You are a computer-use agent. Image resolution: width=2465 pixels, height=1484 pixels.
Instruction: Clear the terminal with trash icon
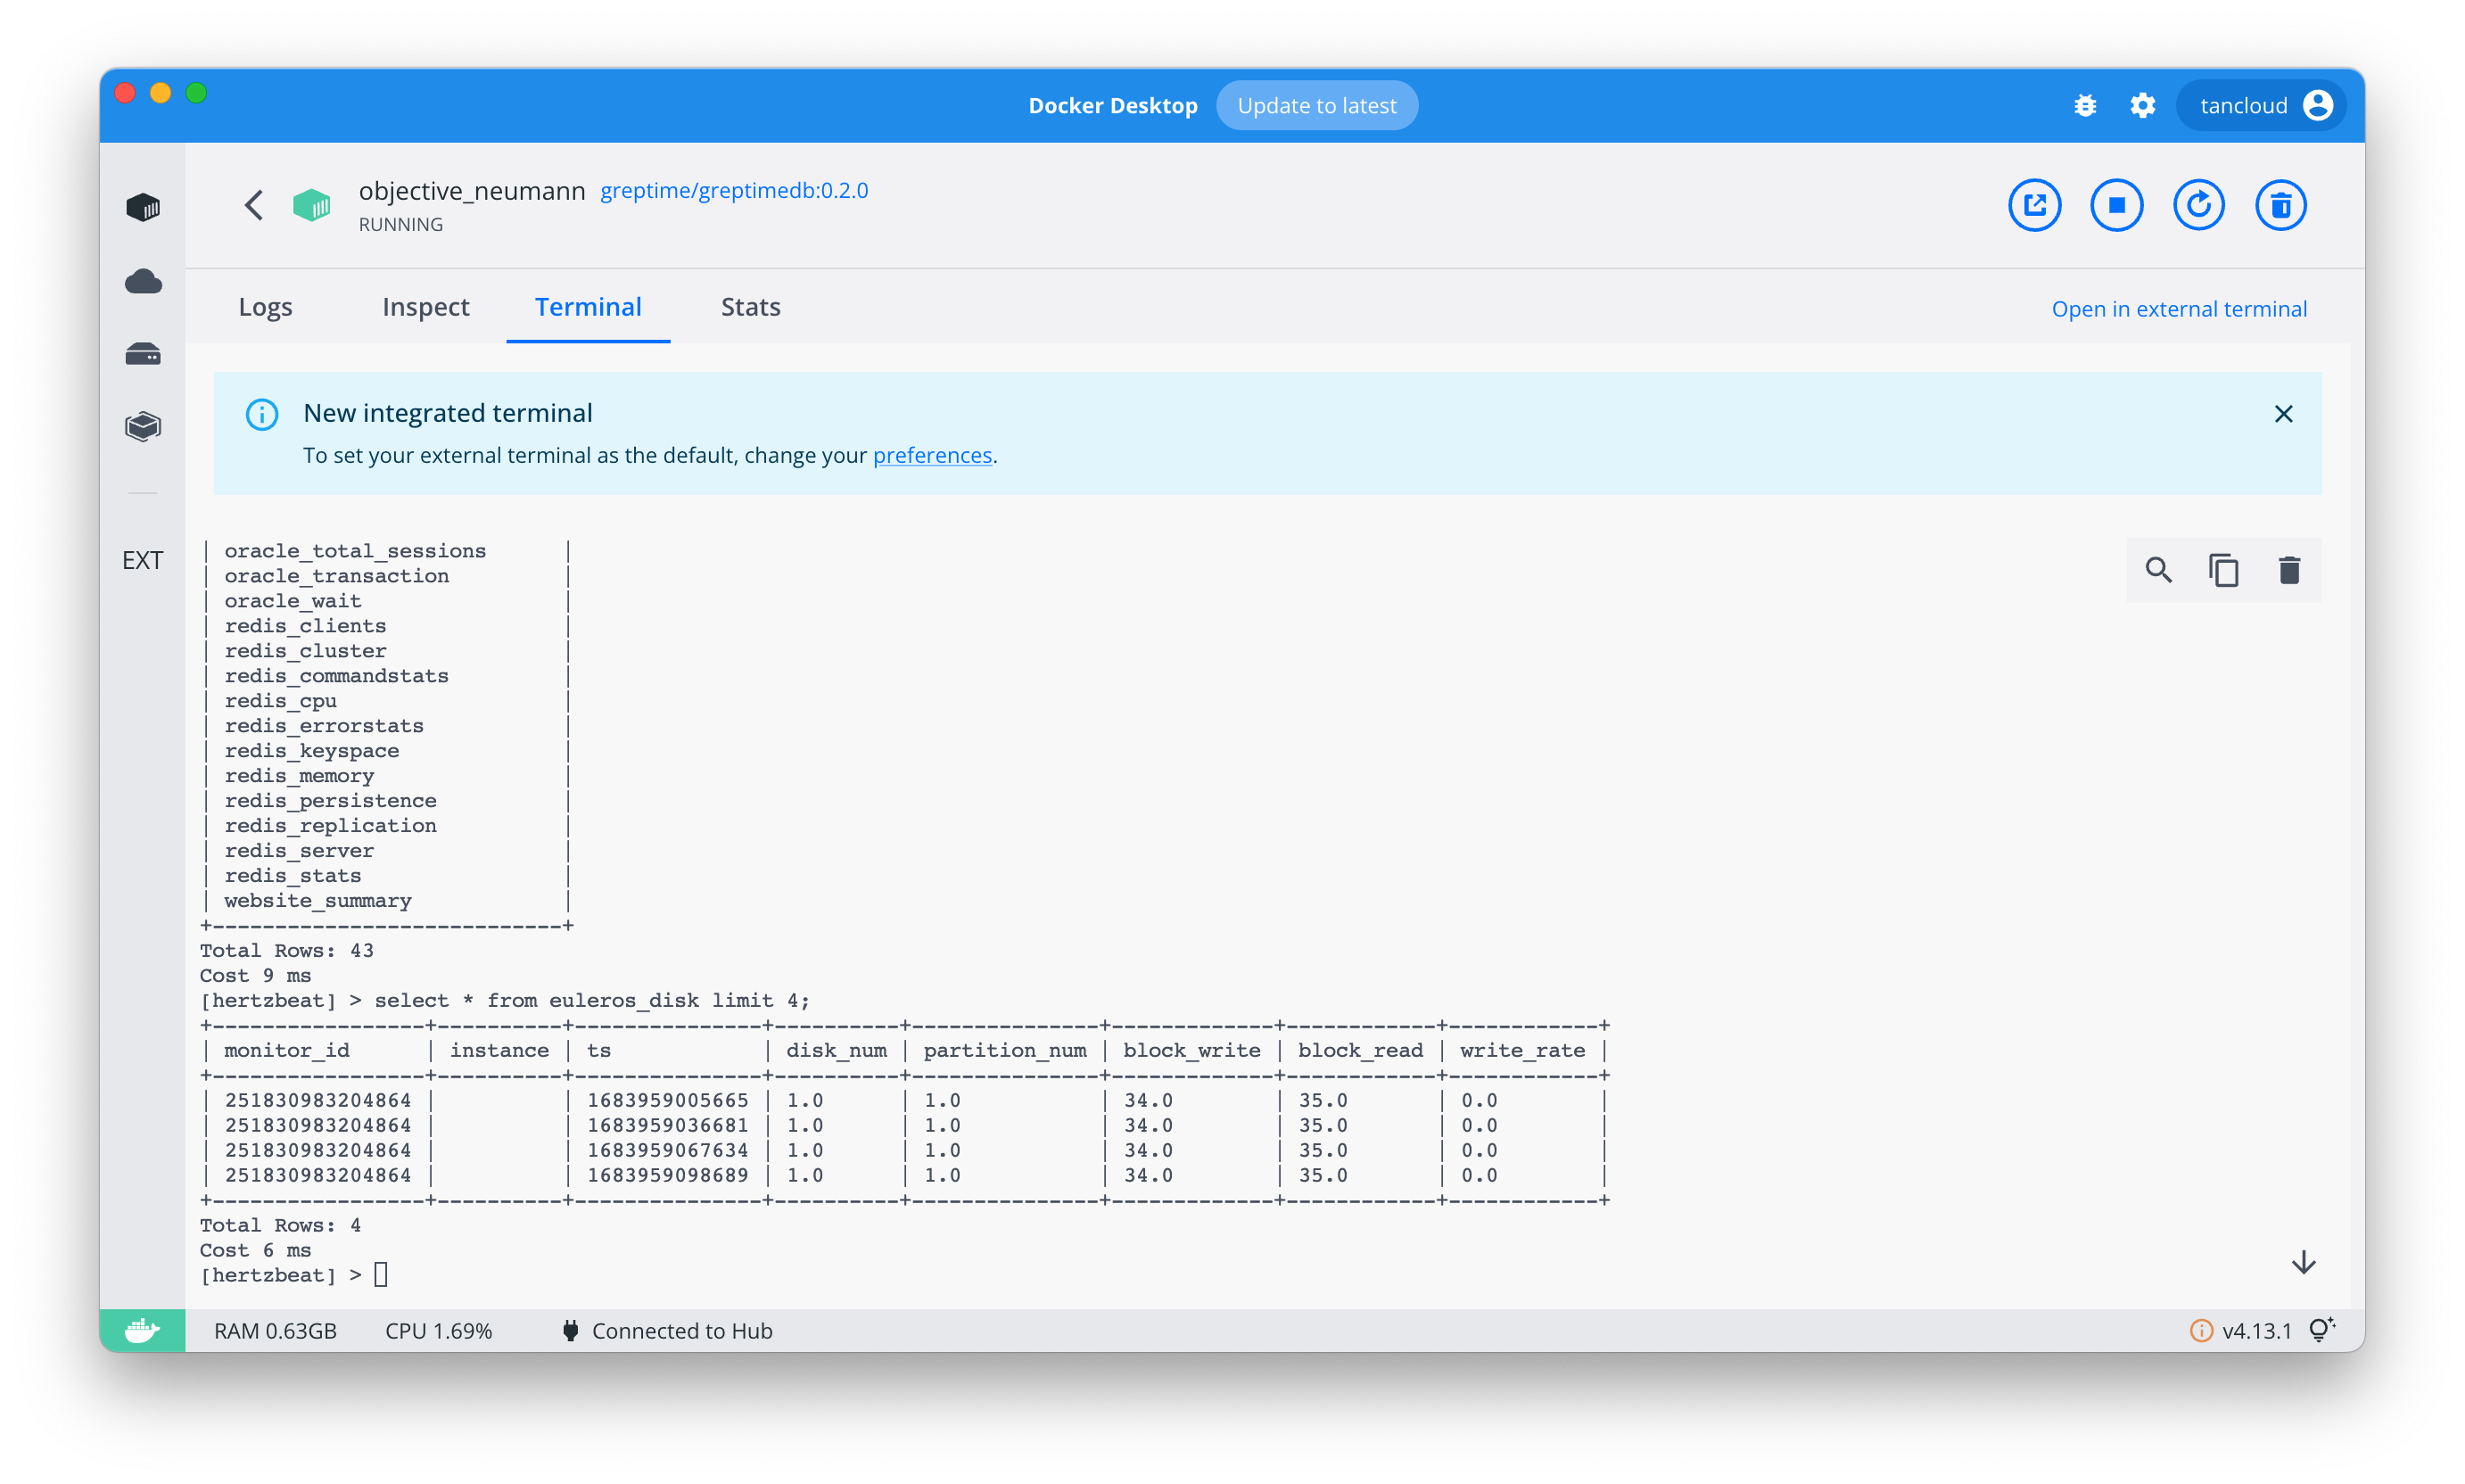[x=2289, y=570]
